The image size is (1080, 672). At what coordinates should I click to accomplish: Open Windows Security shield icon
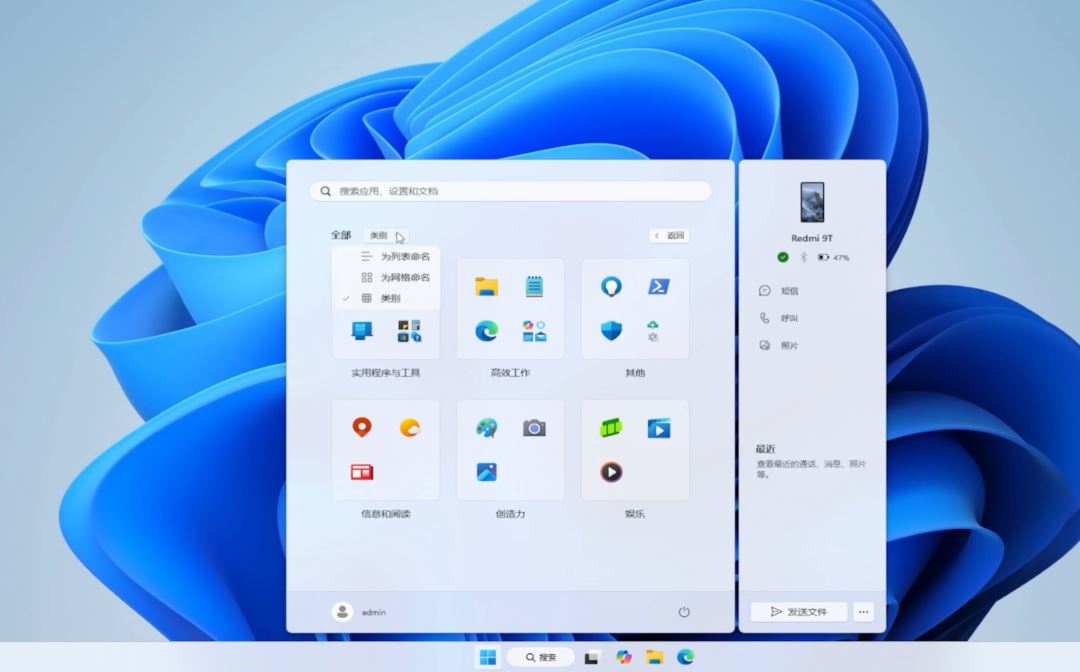tap(611, 331)
